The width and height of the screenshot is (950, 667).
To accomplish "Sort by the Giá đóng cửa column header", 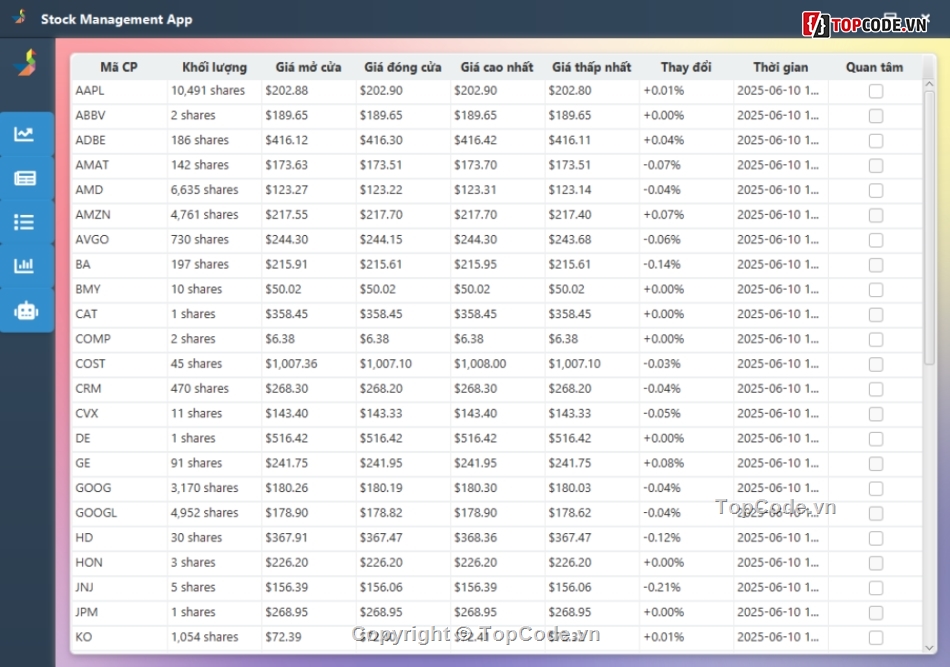I will [x=403, y=67].
